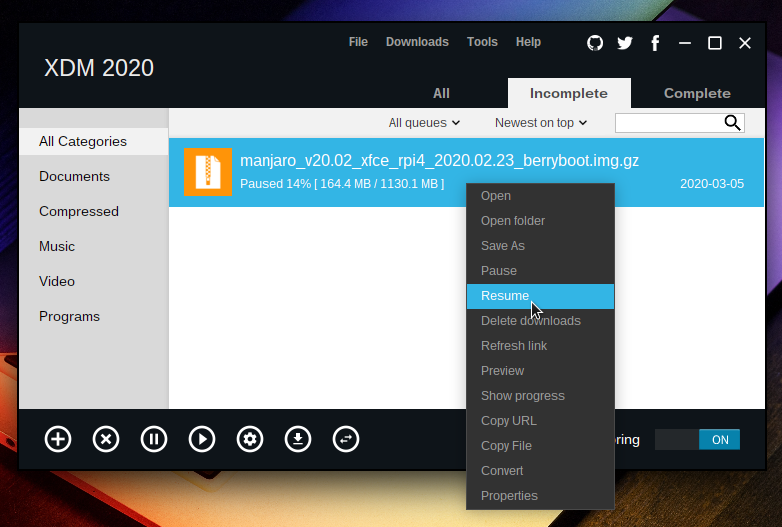The image size is (782, 527).
Task: Choose Delete downloads in context menu
Action: (x=540, y=321)
